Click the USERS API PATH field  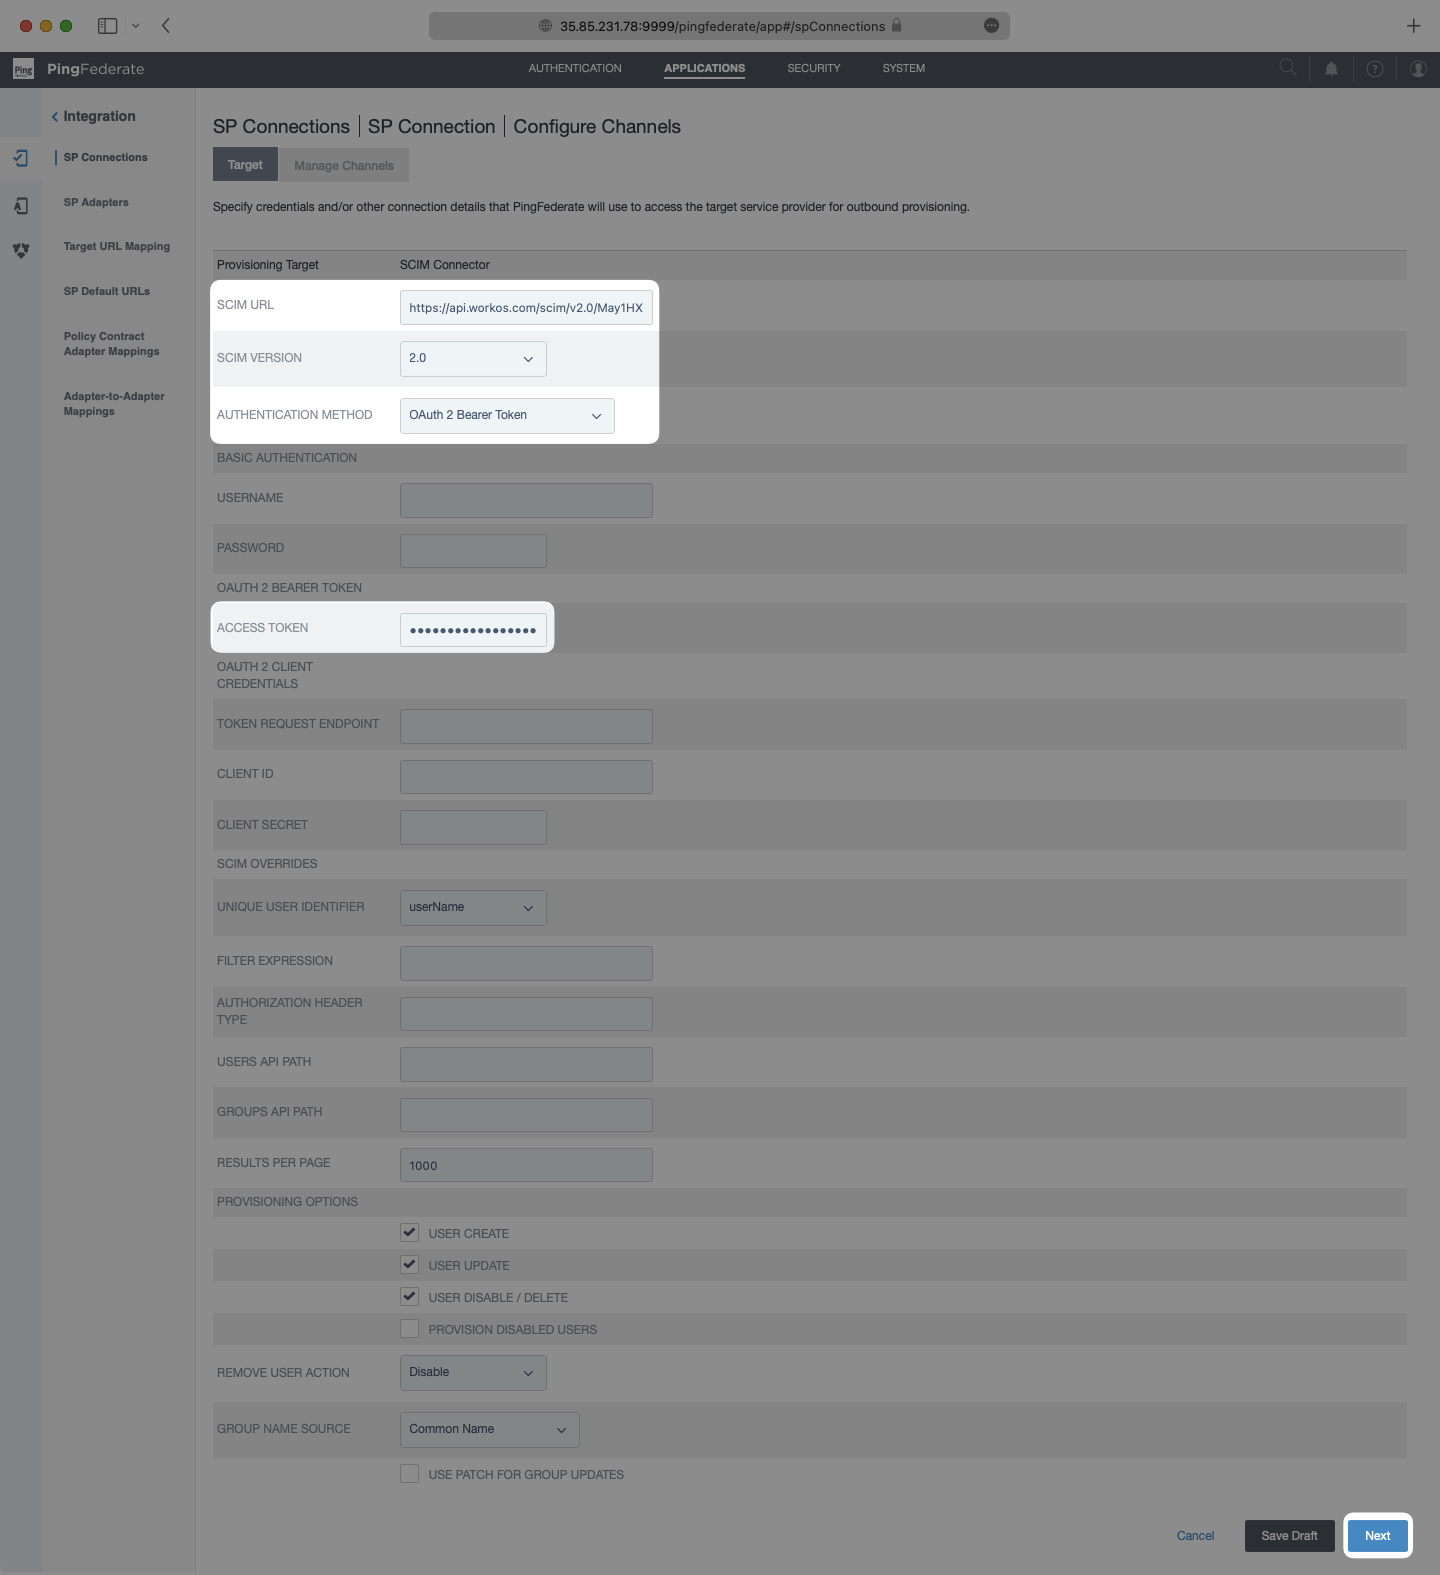point(526,1064)
